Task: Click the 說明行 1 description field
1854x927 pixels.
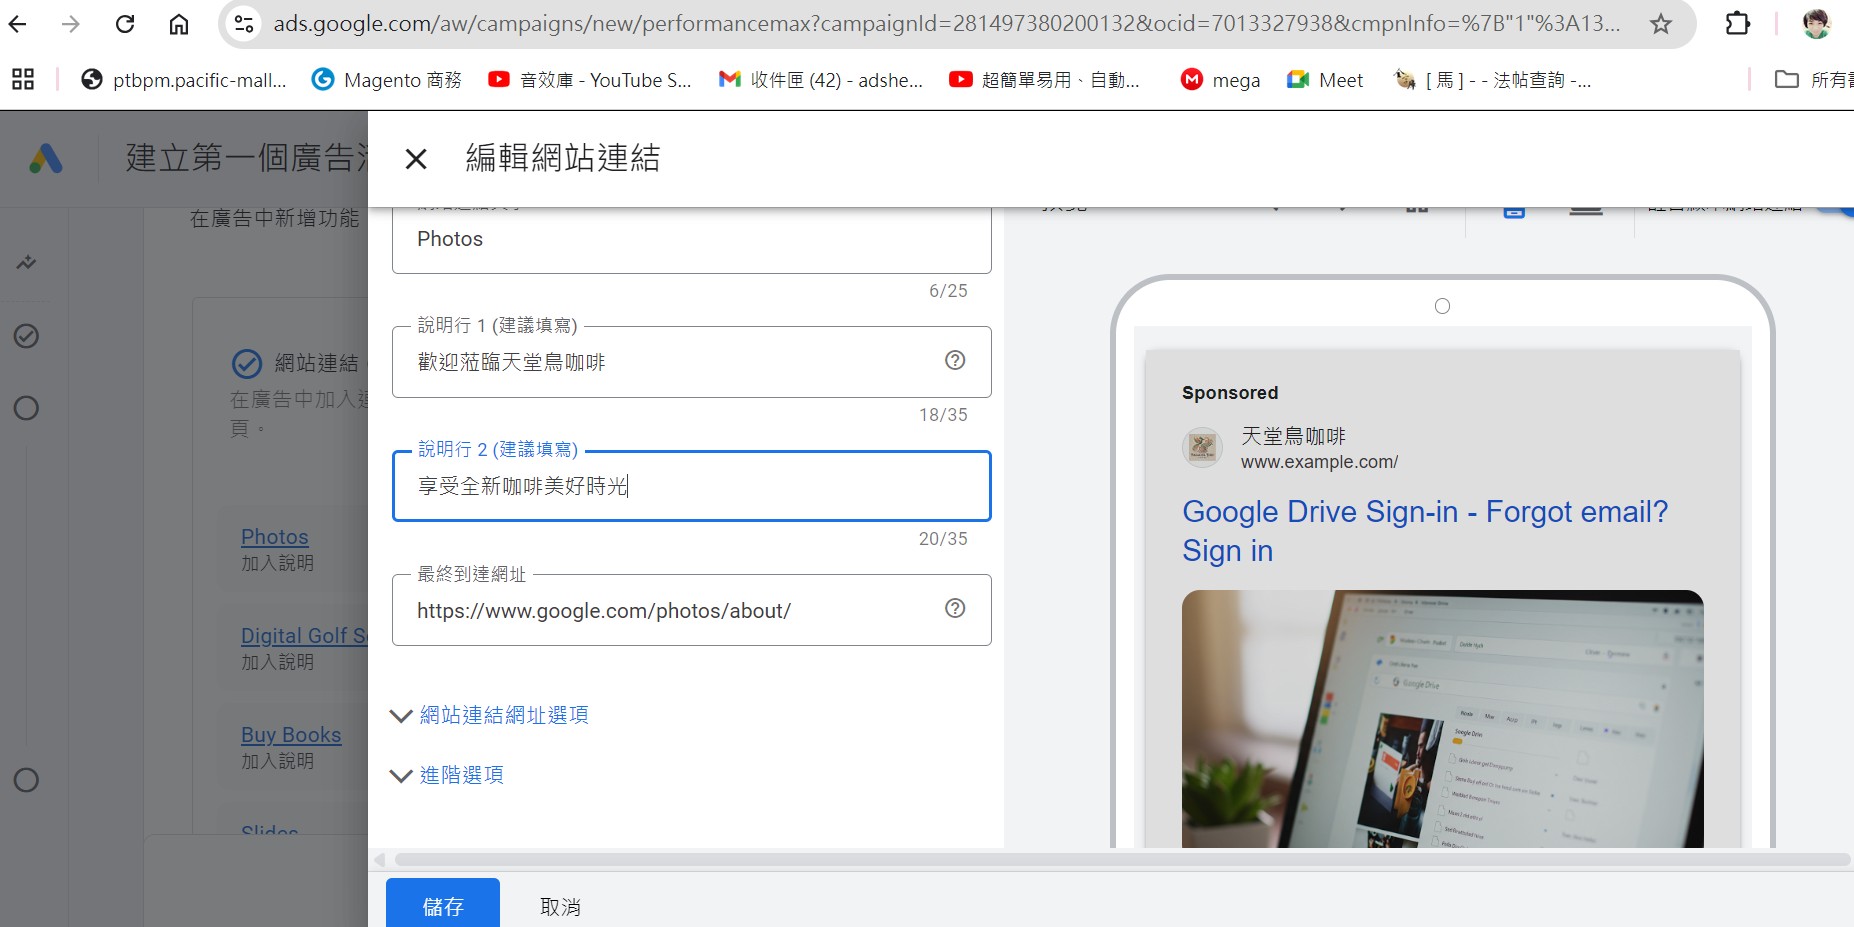Action: (691, 362)
